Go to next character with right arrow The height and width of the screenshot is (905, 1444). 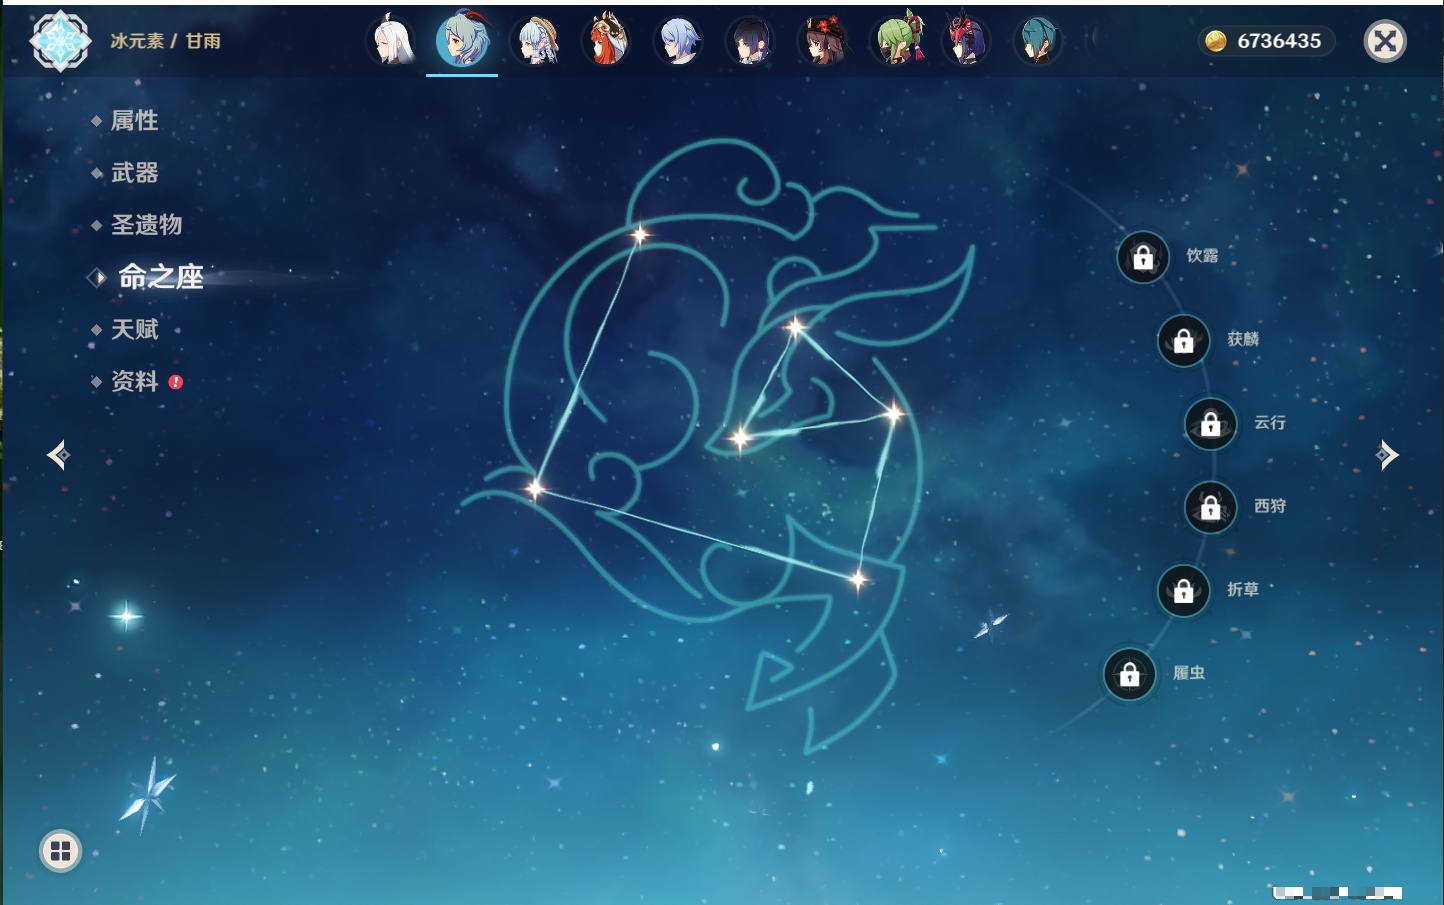1387,455
